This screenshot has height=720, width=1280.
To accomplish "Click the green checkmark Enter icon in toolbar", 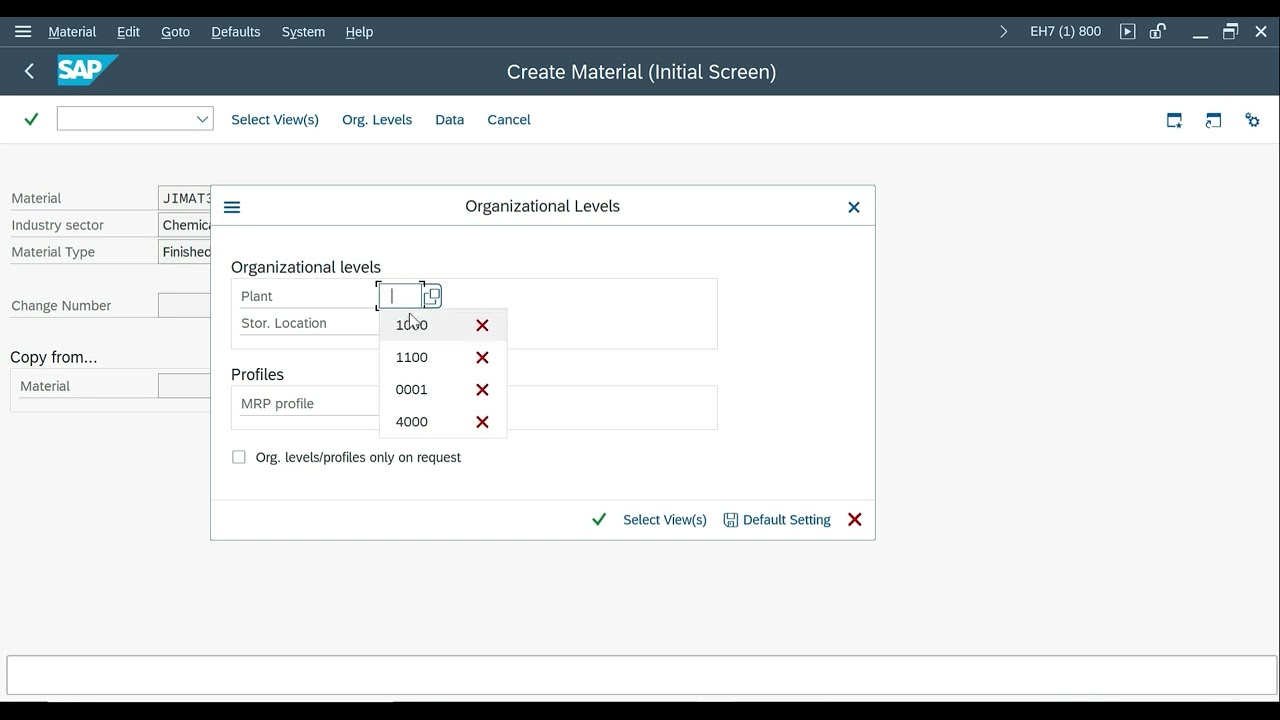I will 31,120.
